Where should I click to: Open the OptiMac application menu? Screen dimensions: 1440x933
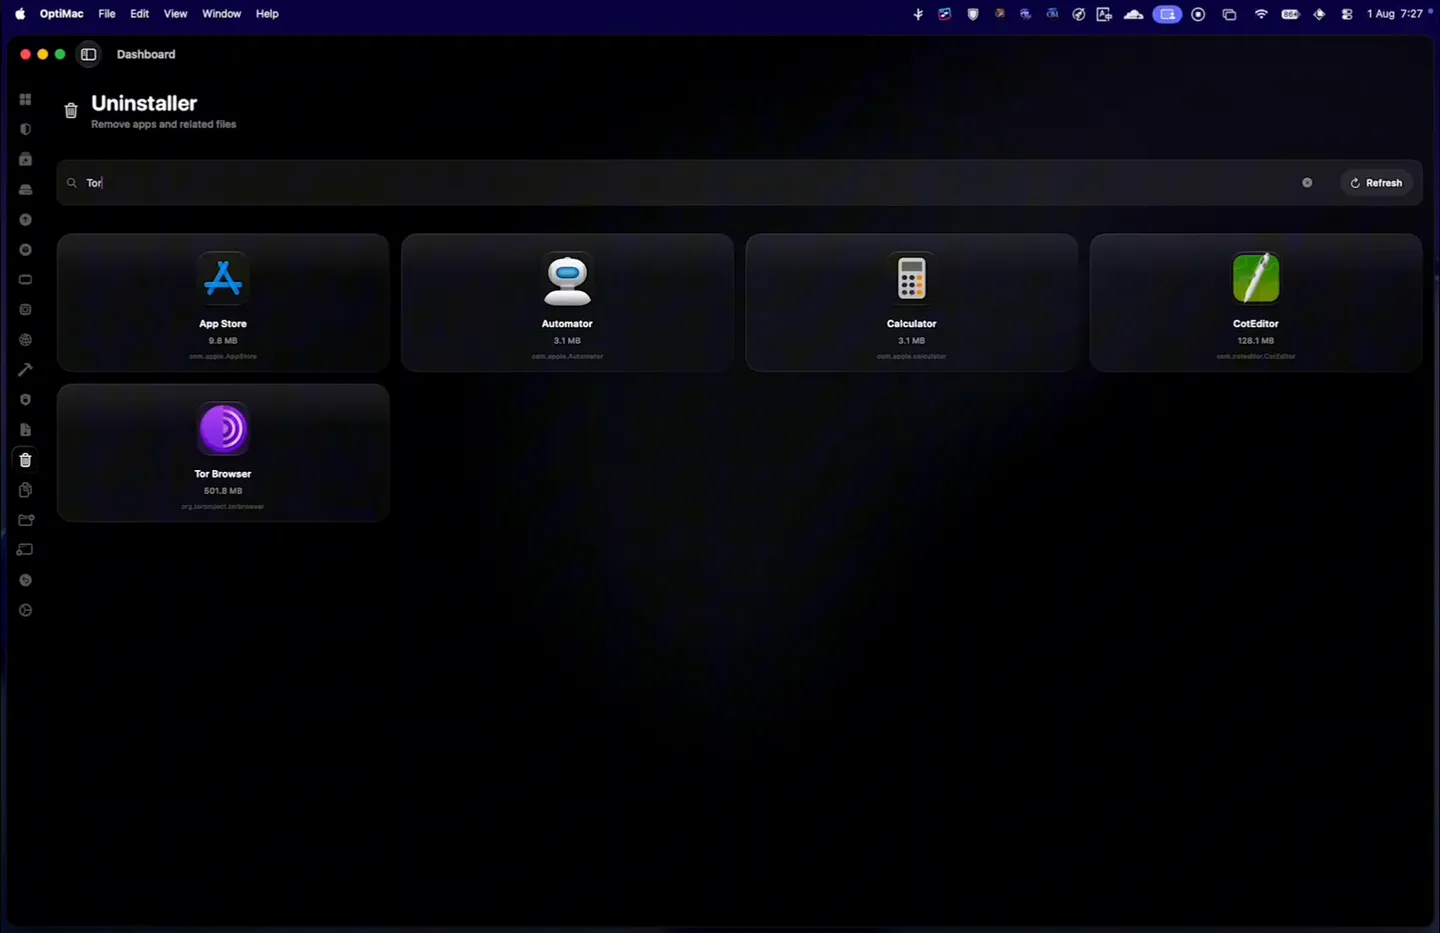61,14
